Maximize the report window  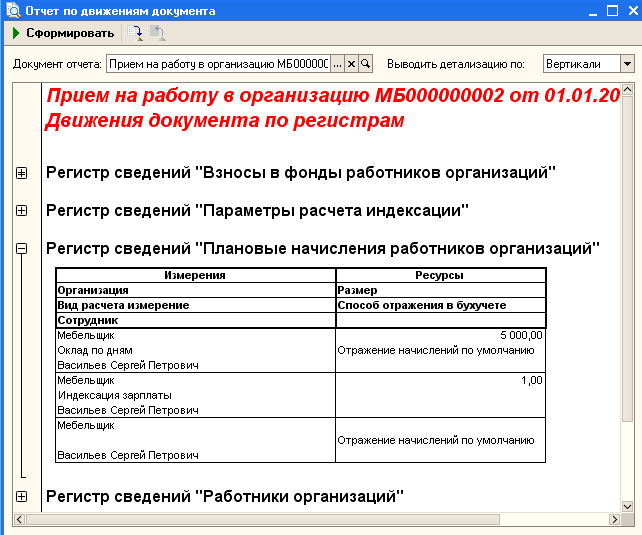click(x=612, y=11)
